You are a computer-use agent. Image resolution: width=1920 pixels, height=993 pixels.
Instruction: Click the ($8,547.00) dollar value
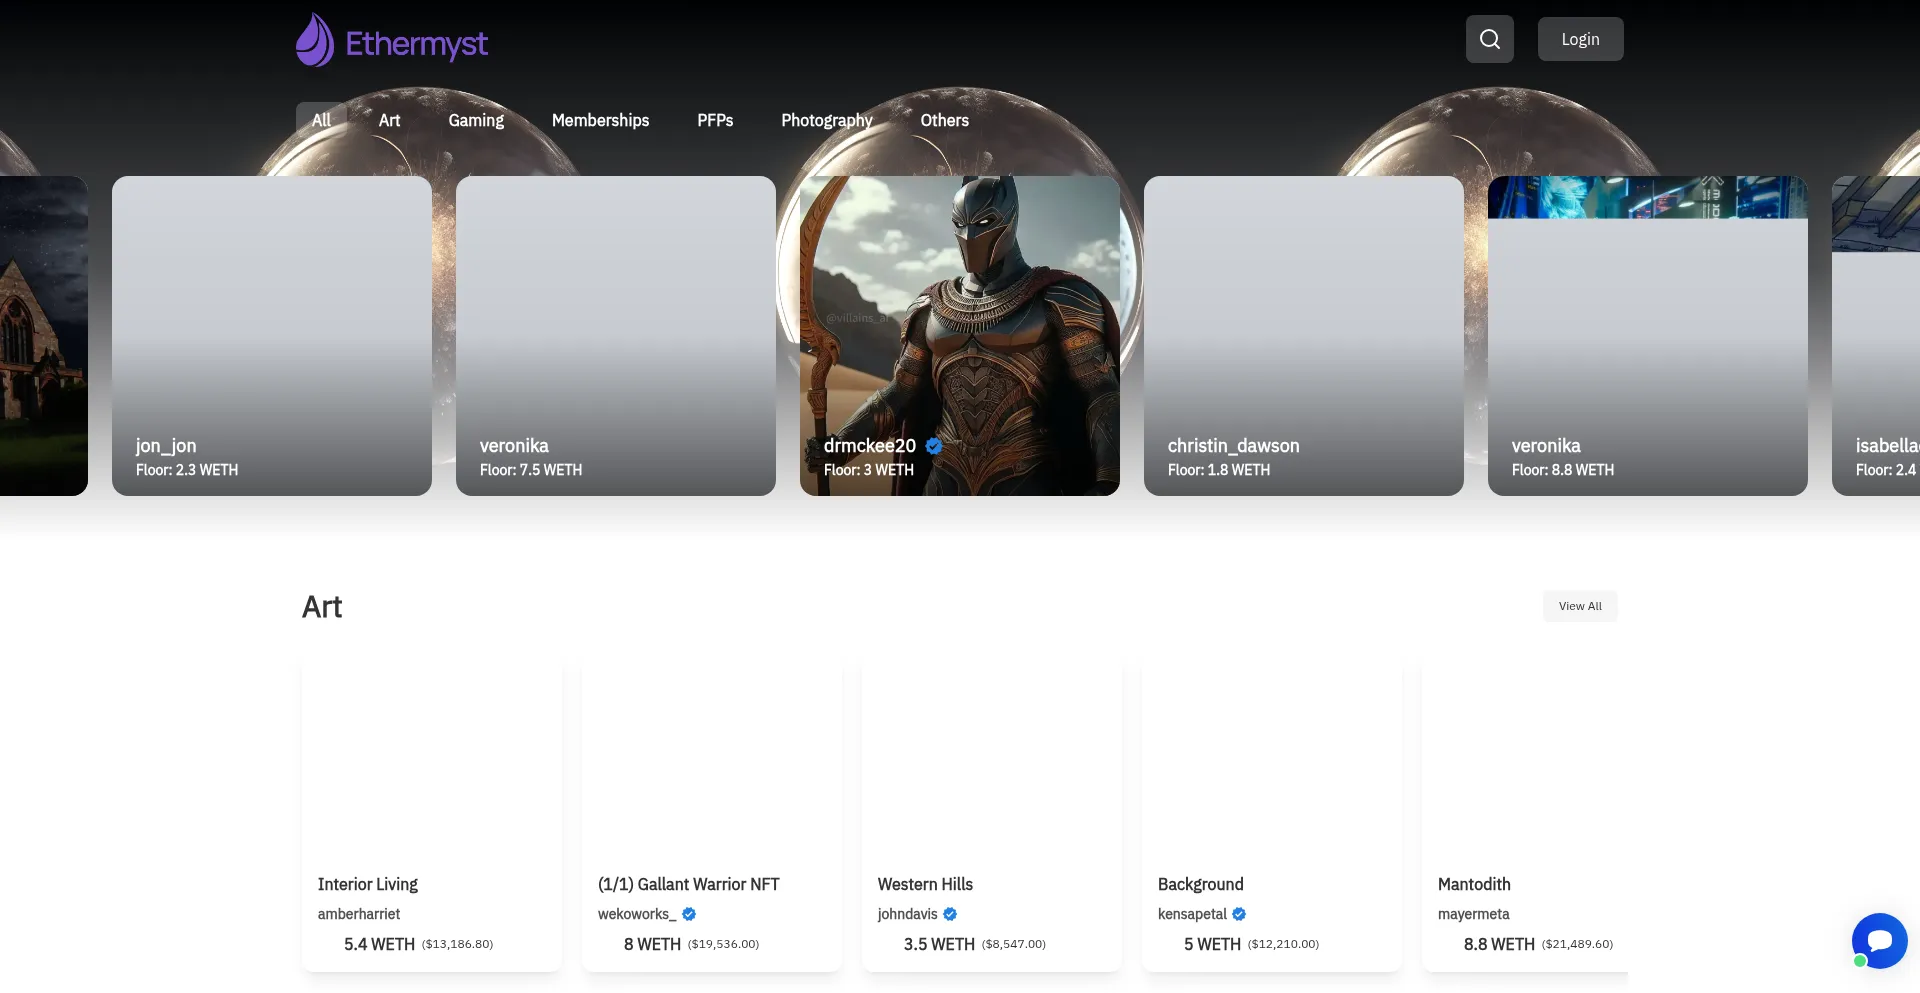[1014, 944]
